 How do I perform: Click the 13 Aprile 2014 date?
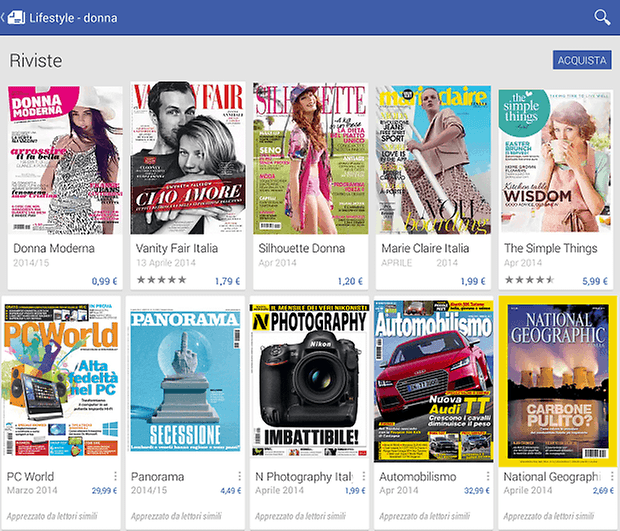coord(166,263)
